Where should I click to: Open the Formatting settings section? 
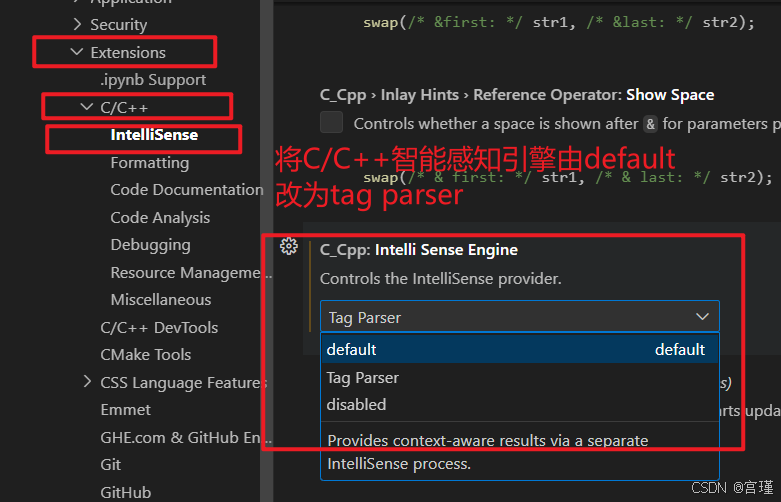149,163
